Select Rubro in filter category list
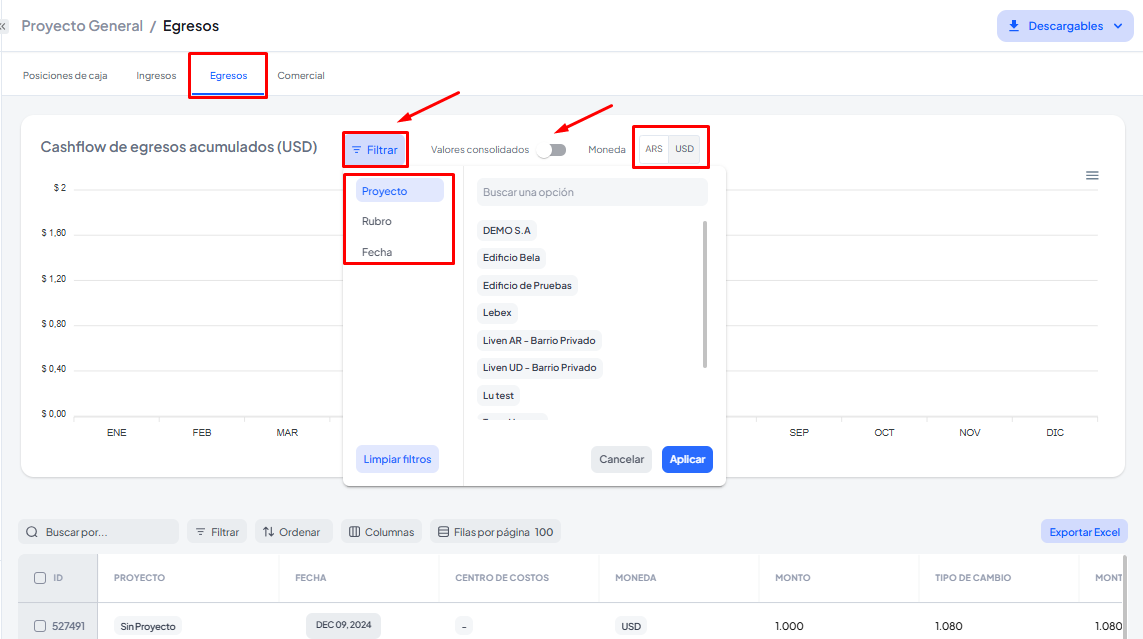The image size is (1143, 639). [x=377, y=221]
